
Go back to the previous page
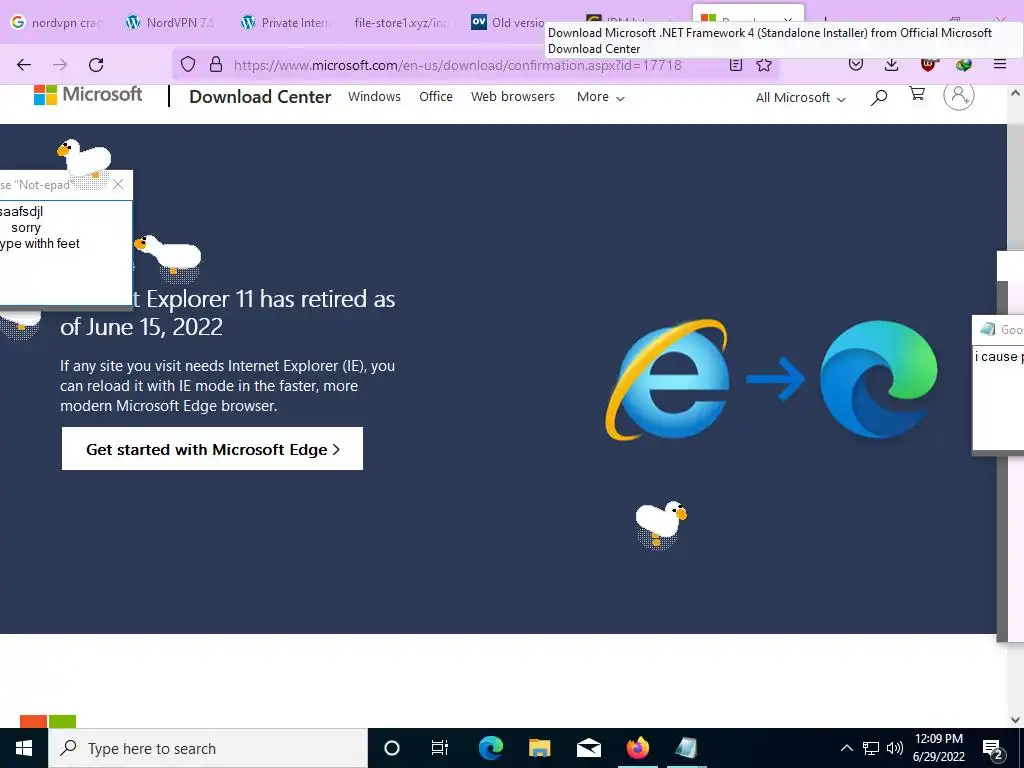(x=24, y=65)
